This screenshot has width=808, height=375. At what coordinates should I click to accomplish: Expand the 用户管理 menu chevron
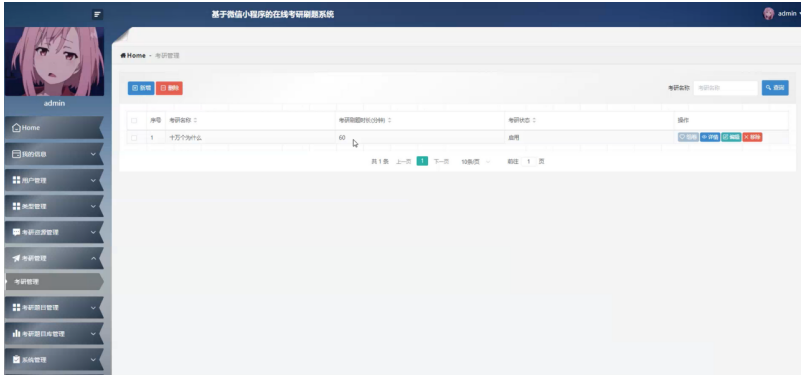(x=93, y=180)
